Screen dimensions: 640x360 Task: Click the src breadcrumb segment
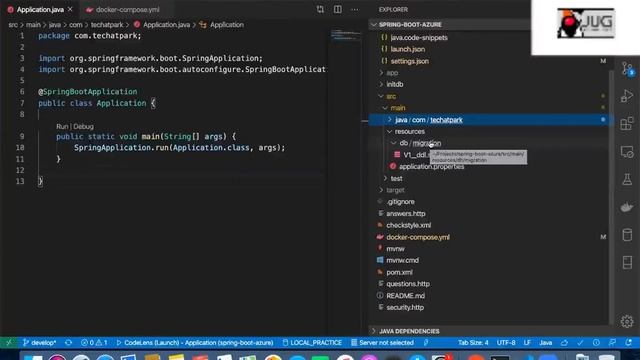(x=13, y=24)
